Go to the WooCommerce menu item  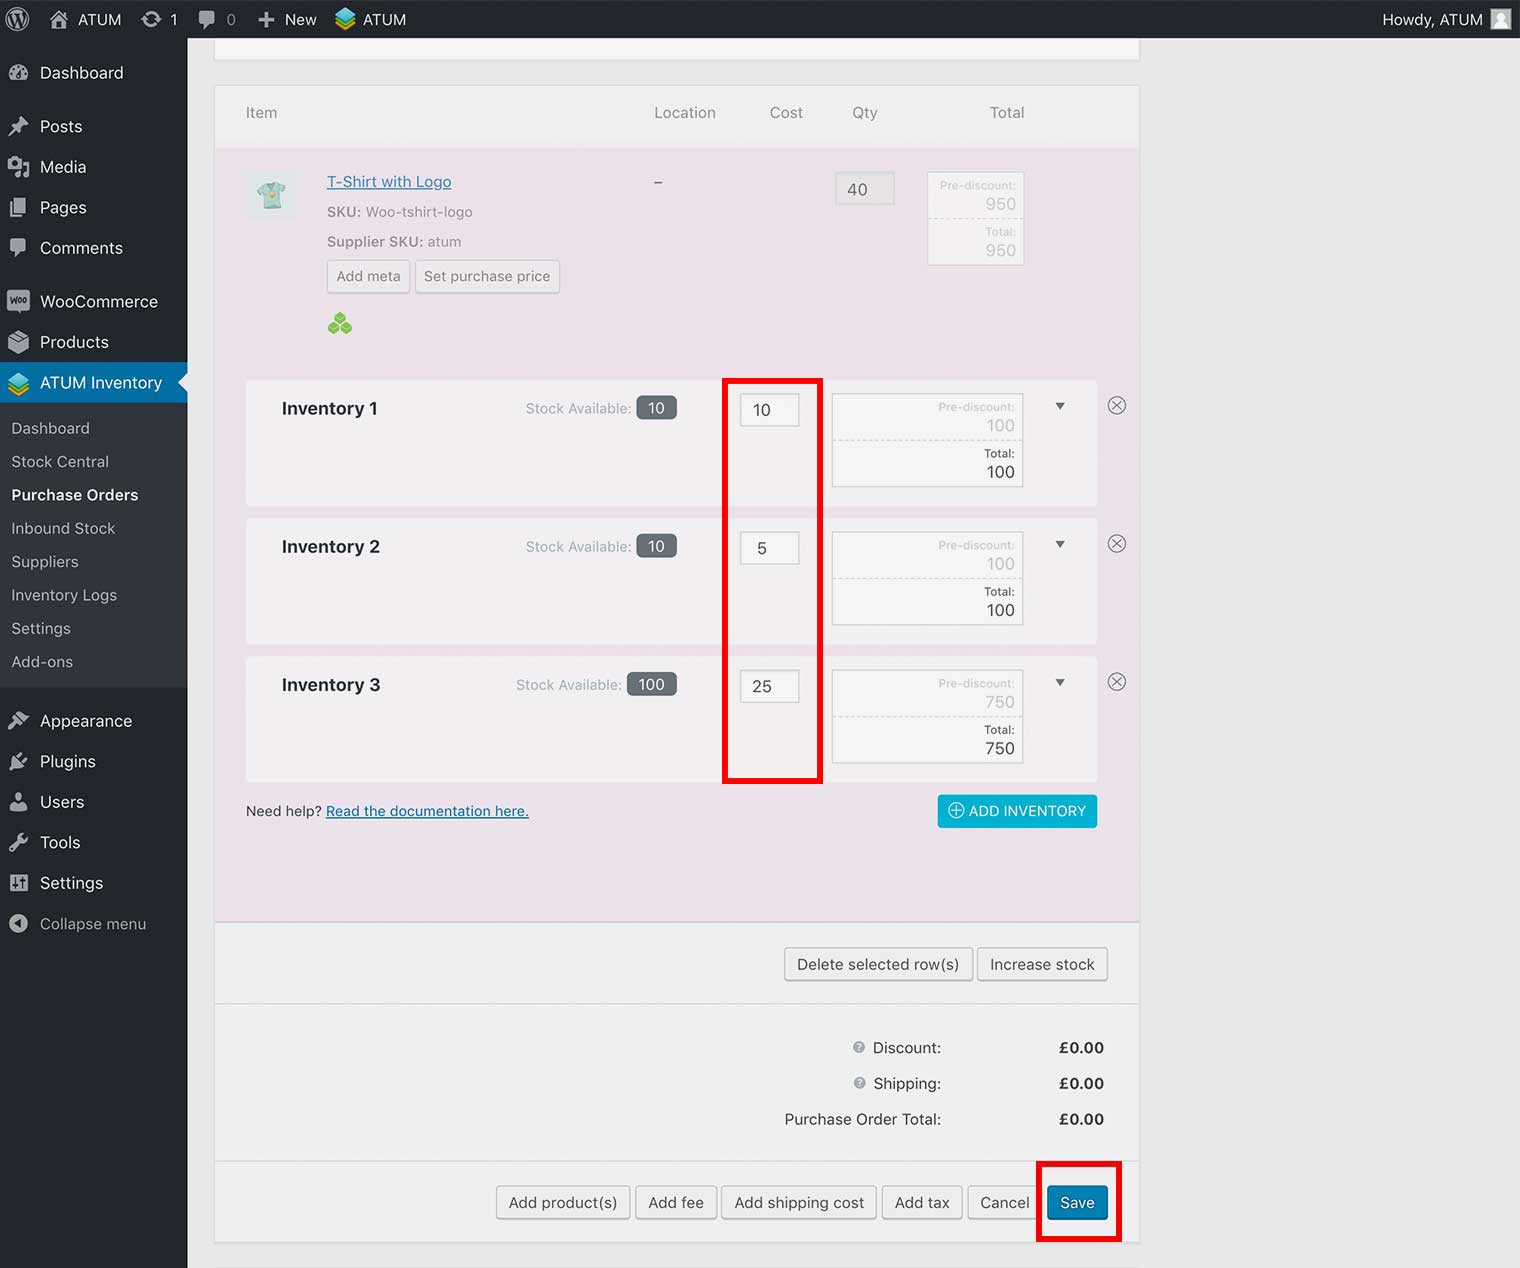(x=98, y=301)
